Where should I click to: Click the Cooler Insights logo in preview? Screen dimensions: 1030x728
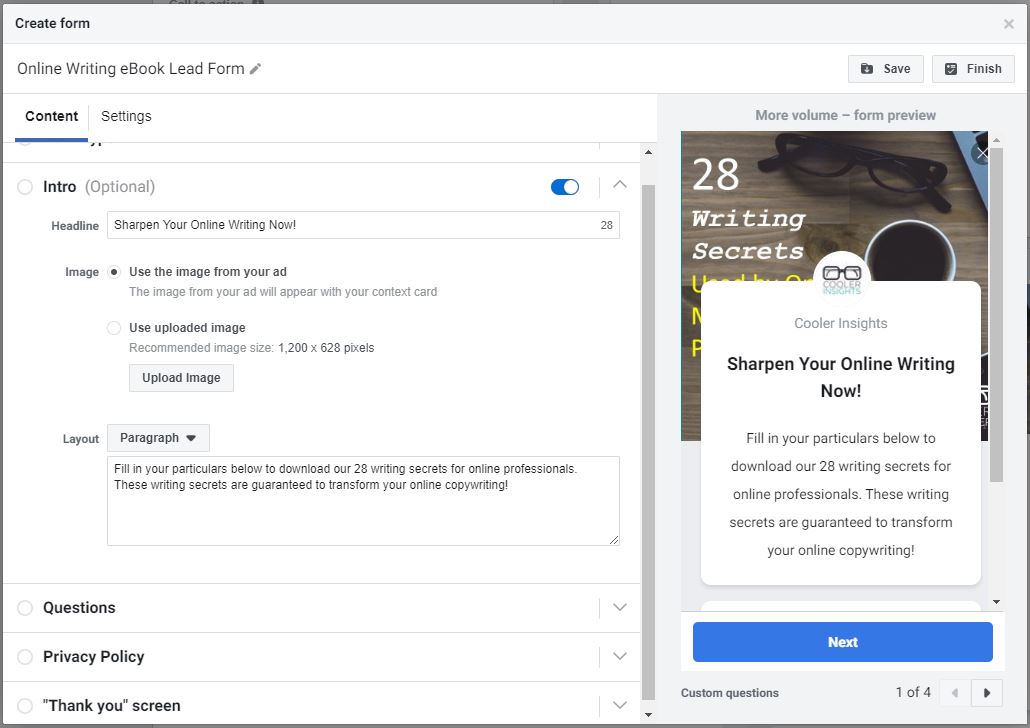coord(841,279)
